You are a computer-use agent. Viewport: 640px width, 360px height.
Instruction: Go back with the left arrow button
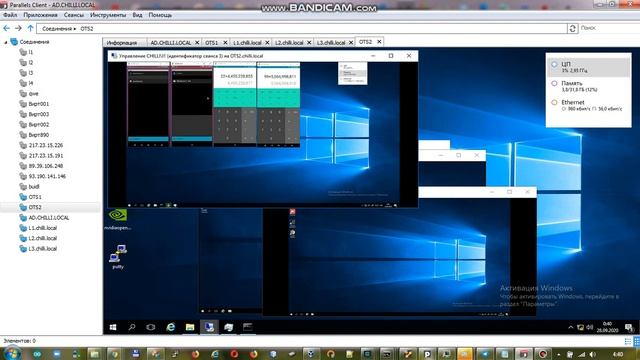7,28
